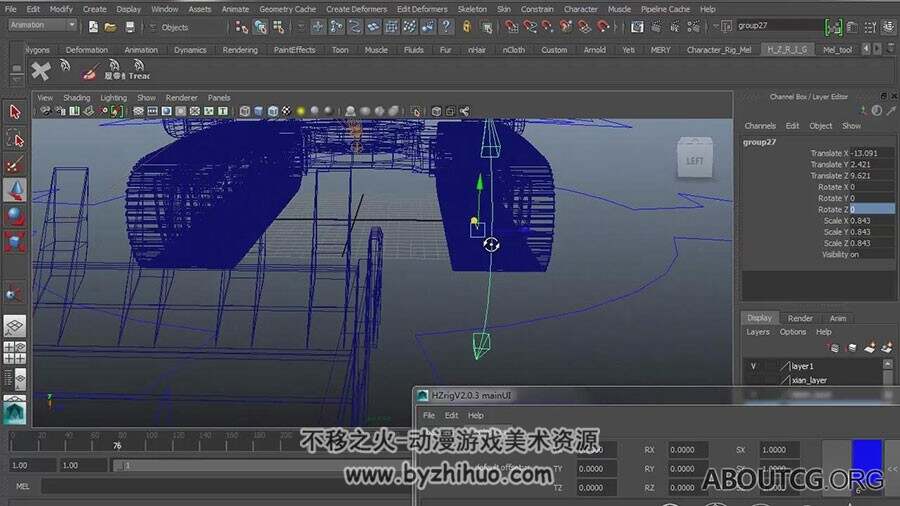Choose the Paint Selection tool in toolbox
Viewport: 900px width, 506px height.
pos(15,165)
